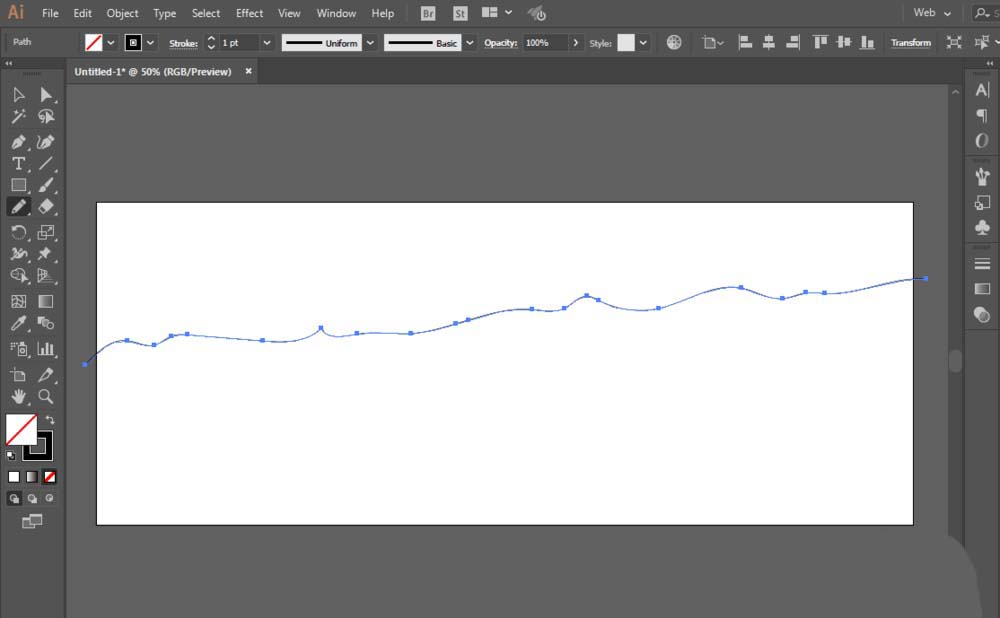Click horizontal align right

[793, 43]
